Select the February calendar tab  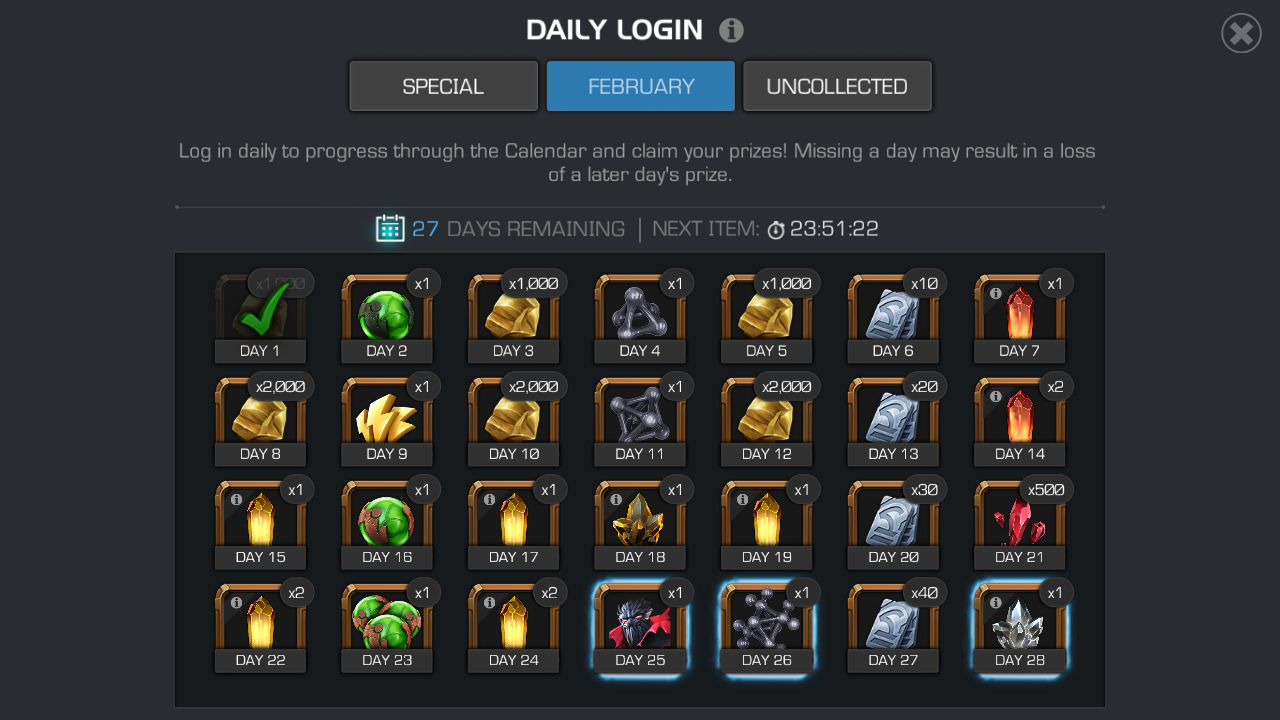[x=641, y=86]
